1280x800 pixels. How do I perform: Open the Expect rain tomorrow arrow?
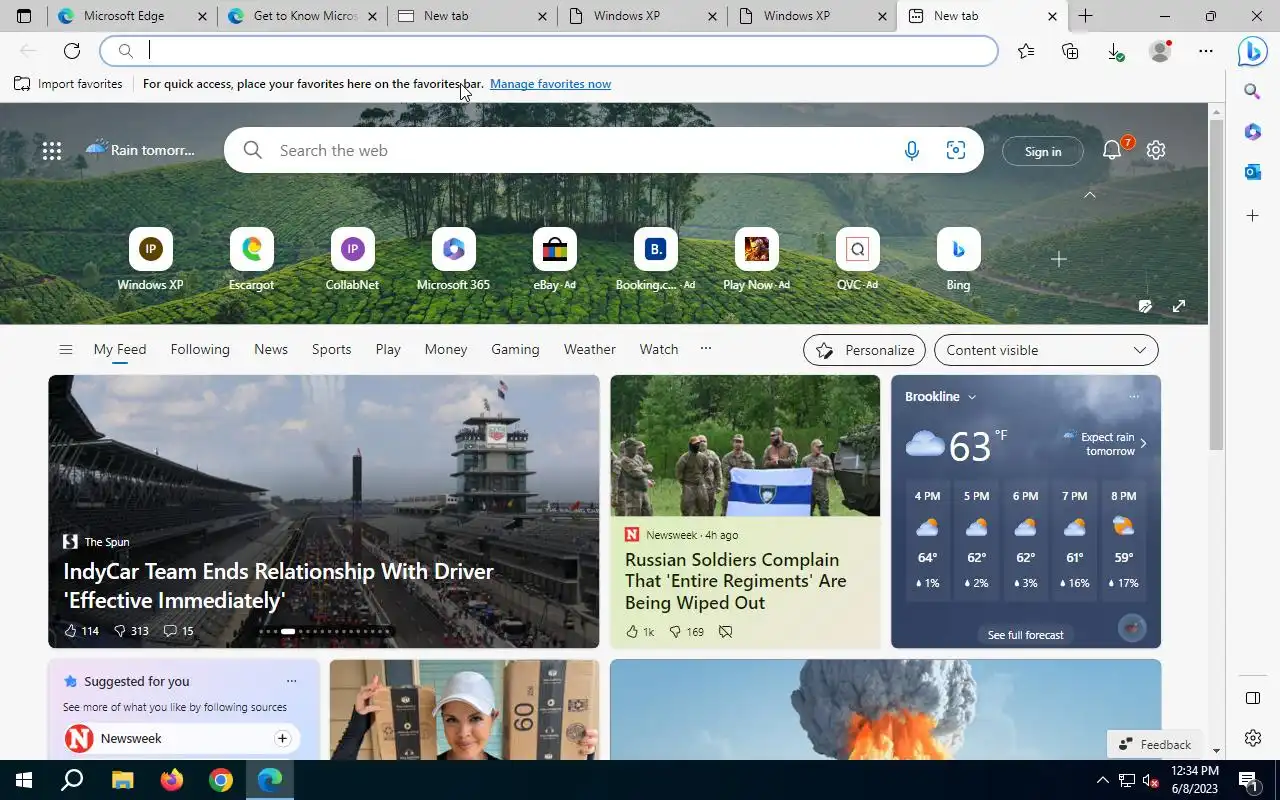1143,444
